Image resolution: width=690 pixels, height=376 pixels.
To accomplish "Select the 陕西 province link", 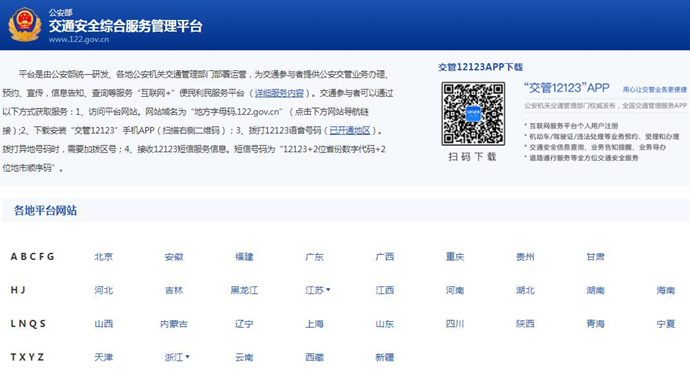I will [x=525, y=324].
